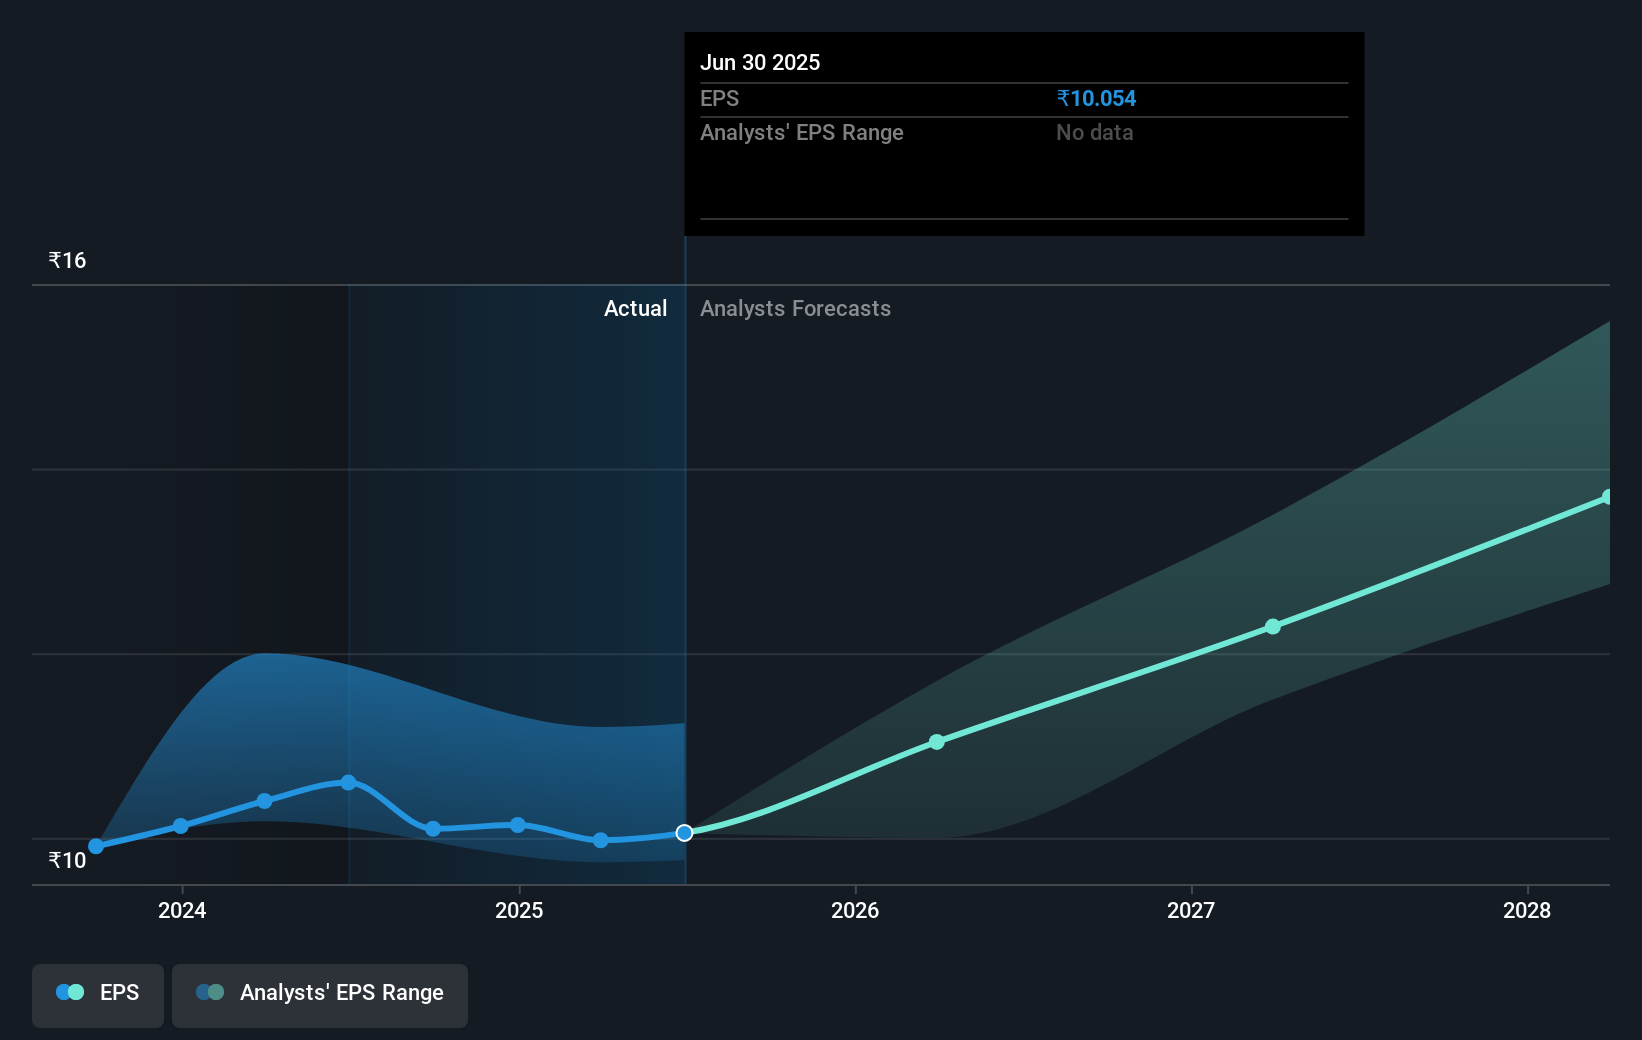The image size is (1642, 1040).
Task: Click the teal forecast range shaded area
Action: coord(1400,560)
